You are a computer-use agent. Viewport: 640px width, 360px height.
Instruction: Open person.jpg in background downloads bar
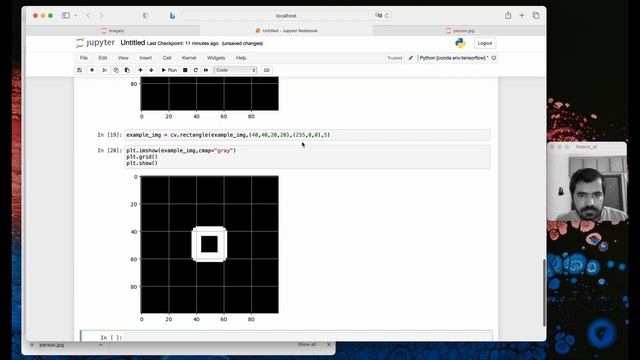click(52, 345)
